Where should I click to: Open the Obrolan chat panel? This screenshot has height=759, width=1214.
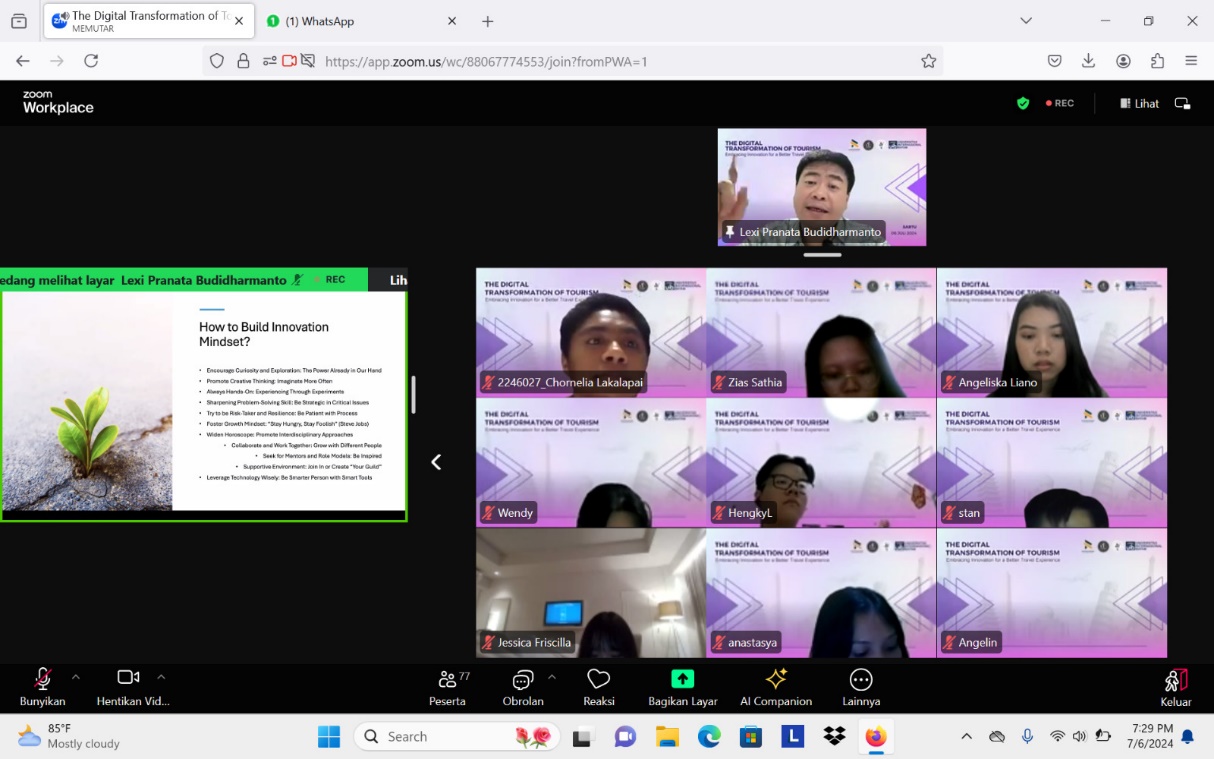[522, 687]
